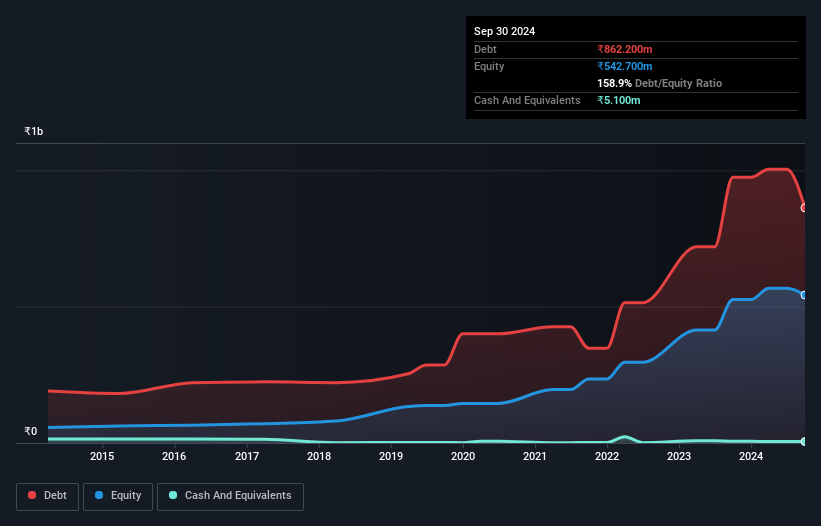Toggle the Cash And Equivalents legend button
The image size is (821, 526).
[x=230, y=496]
